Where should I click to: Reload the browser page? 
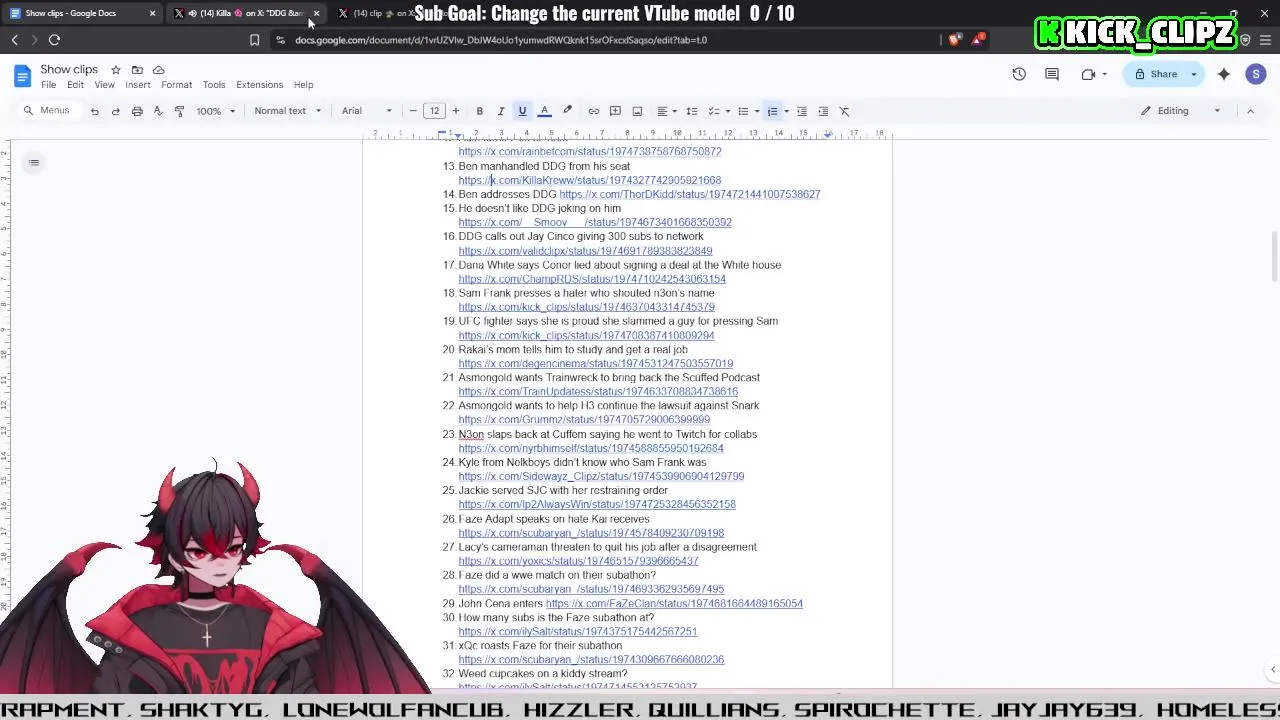[x=54, y=40]
